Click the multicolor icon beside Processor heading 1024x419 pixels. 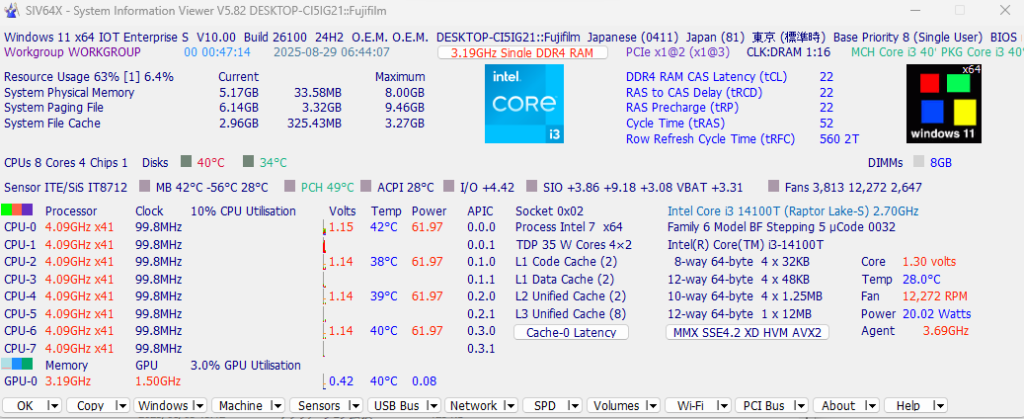click(17, 210)
